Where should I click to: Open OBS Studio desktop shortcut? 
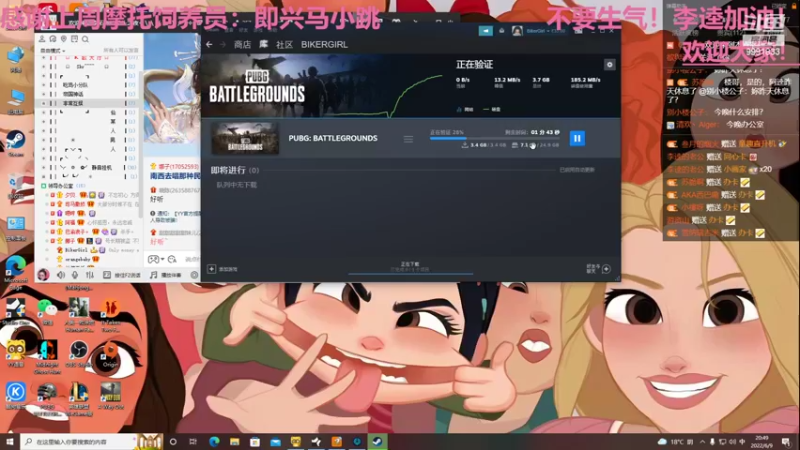(78, 355)
